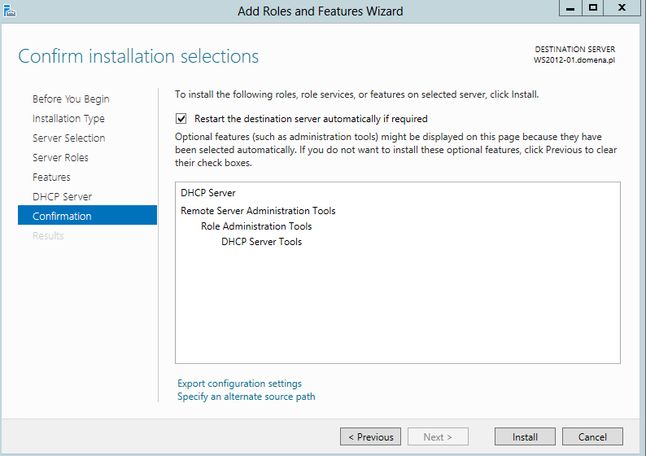Viewport: 646px width, 456px height.
Task: Go to the Before You Begin step
Action: coord(71,99)
